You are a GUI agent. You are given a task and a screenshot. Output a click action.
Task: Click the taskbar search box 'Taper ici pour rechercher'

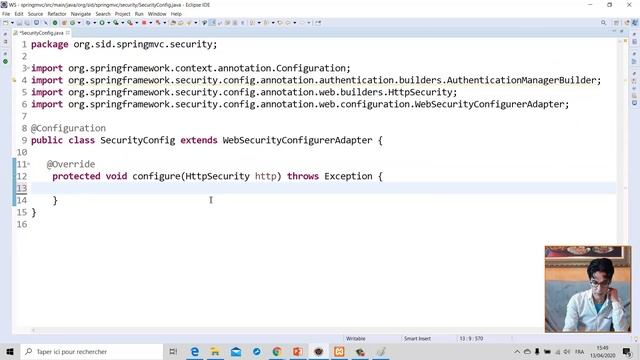click(x=91, y=351)
